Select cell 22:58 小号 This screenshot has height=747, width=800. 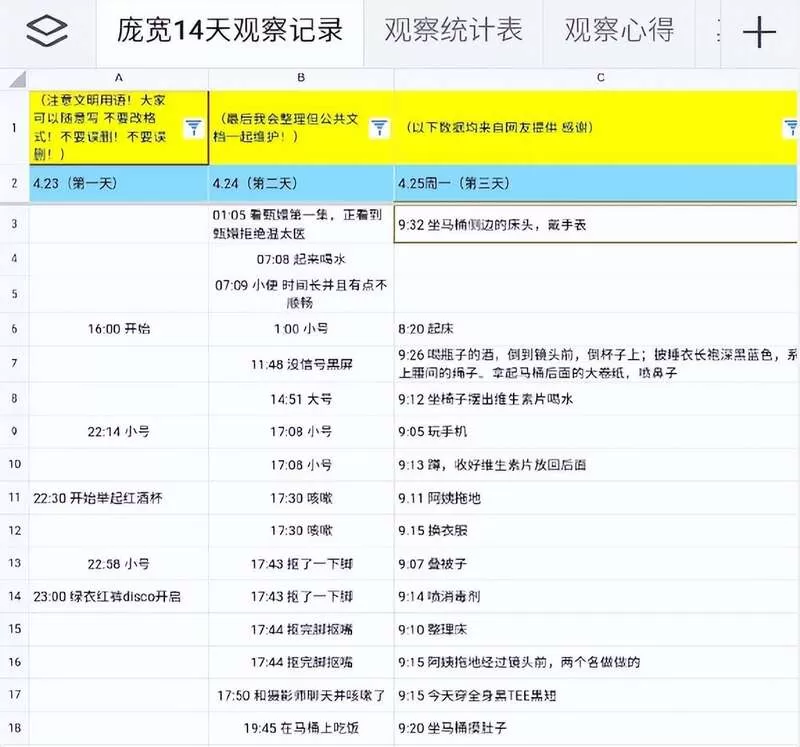click(x=118, y=564)
